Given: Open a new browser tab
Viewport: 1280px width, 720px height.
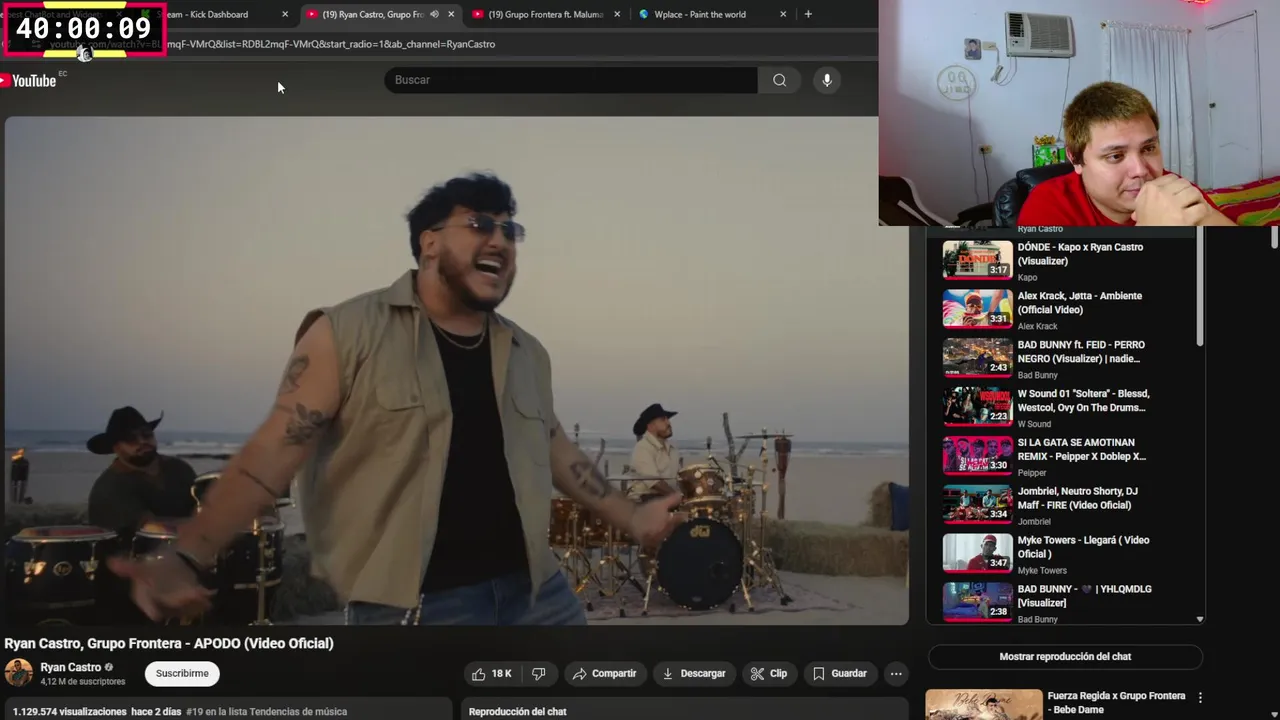Looking at the screenshot, I should [808, 14].
